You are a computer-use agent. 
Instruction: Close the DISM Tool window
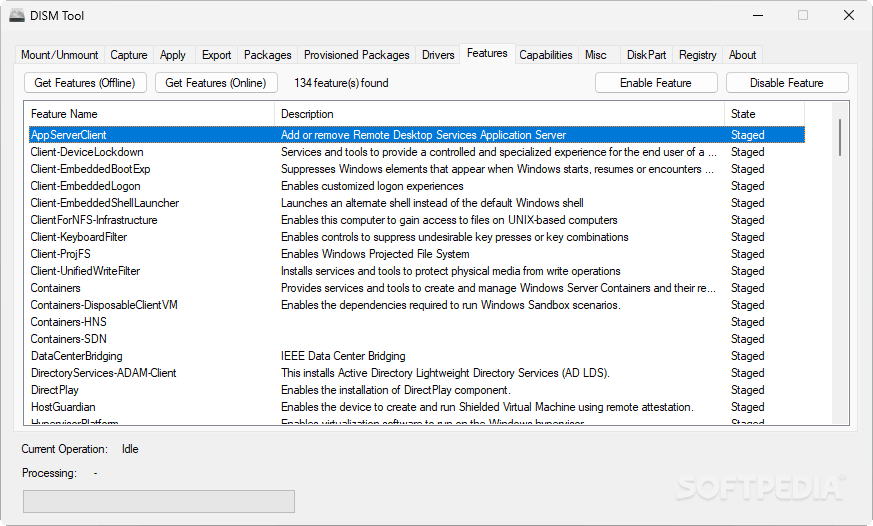click(849, 16)
